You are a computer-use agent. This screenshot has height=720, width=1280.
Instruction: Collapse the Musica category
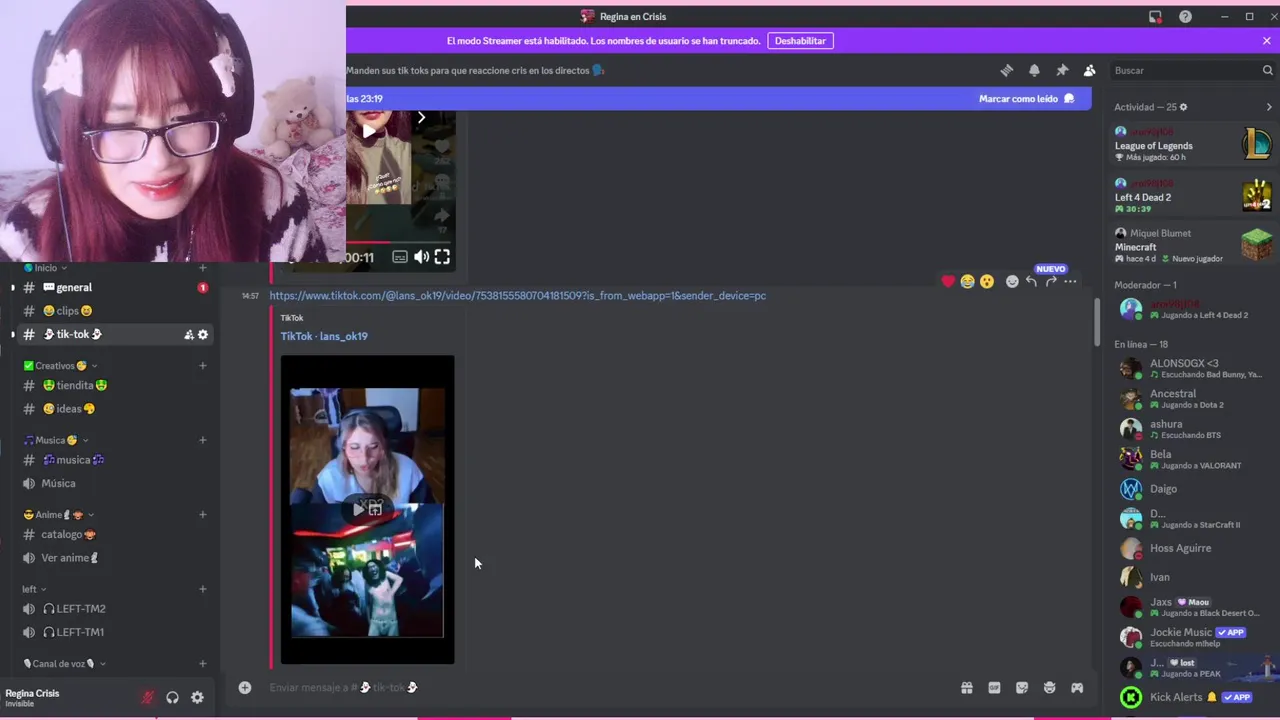point(56,440)
